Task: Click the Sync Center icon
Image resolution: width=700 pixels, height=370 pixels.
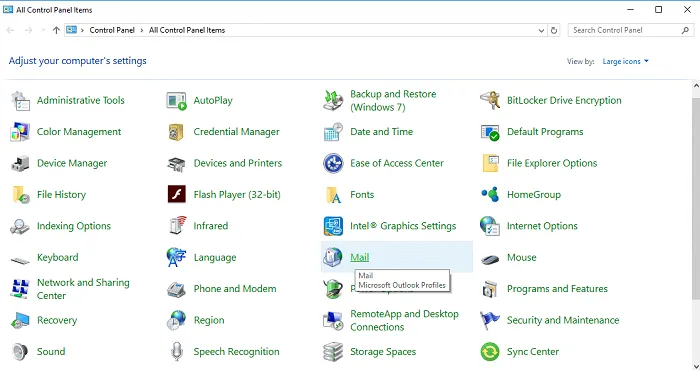Action: 490,352
